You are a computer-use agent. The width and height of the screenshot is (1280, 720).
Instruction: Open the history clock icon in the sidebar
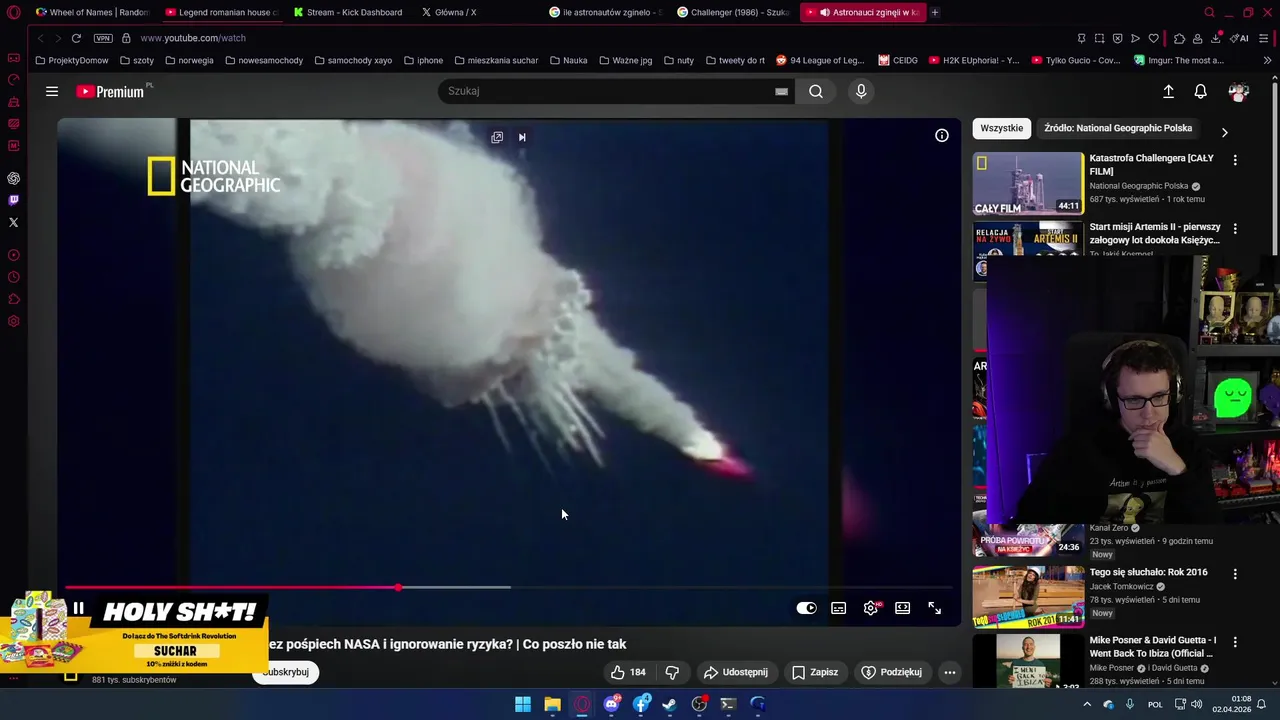(x=13, y=277)
